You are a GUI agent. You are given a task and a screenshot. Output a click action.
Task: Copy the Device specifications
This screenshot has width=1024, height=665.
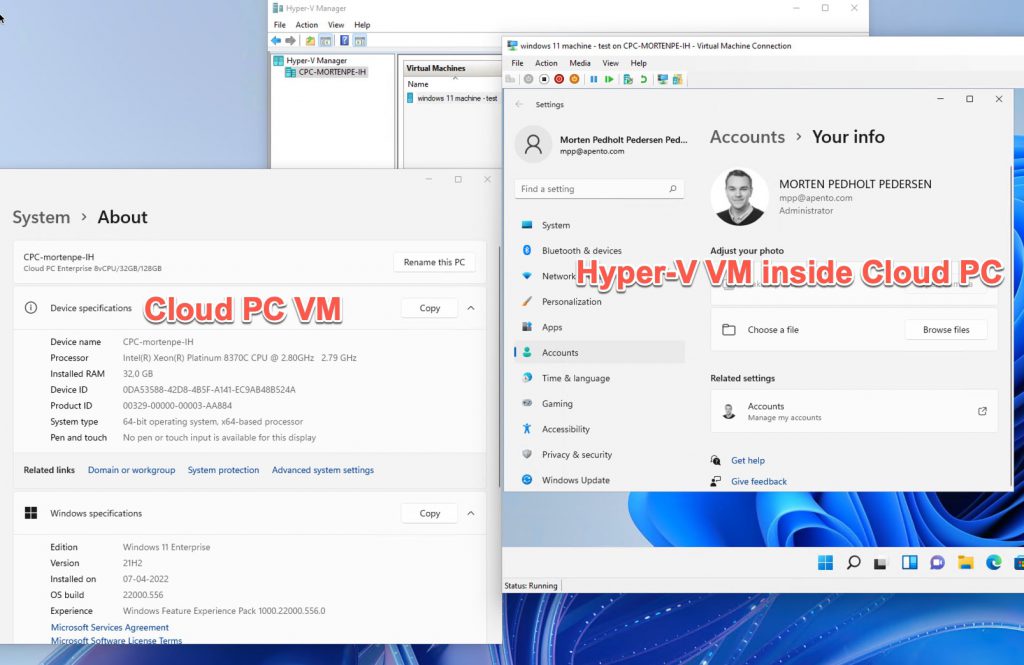(x=430, y=308)
